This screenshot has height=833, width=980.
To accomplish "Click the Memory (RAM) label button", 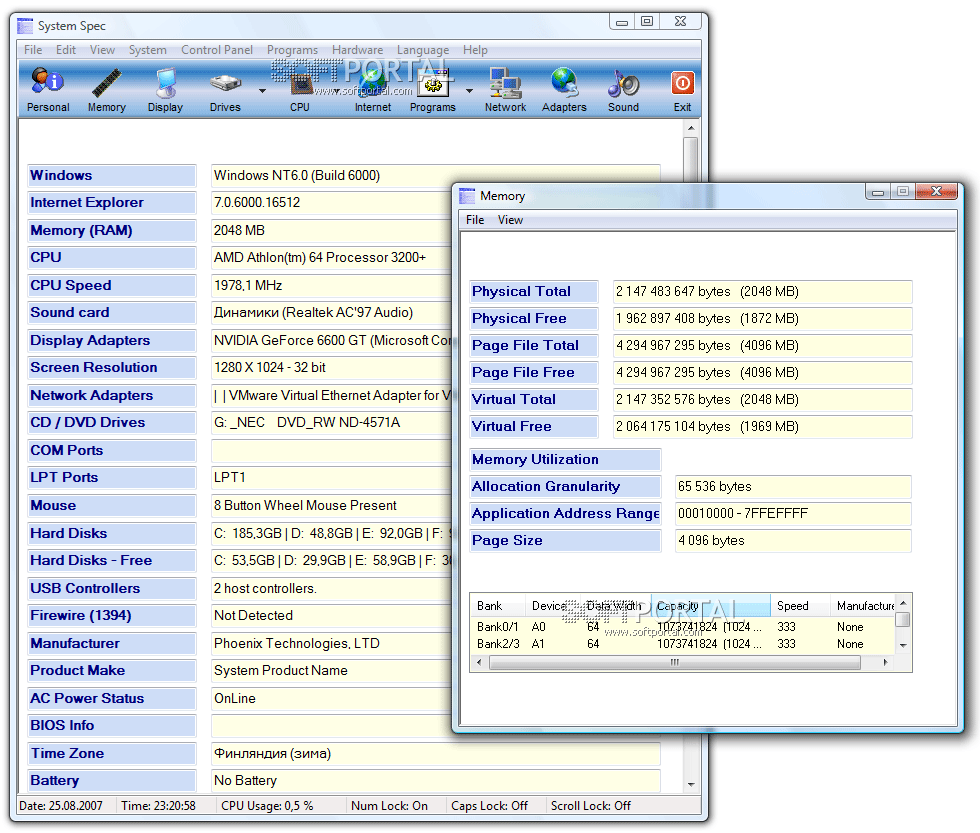I will point(112,231).
